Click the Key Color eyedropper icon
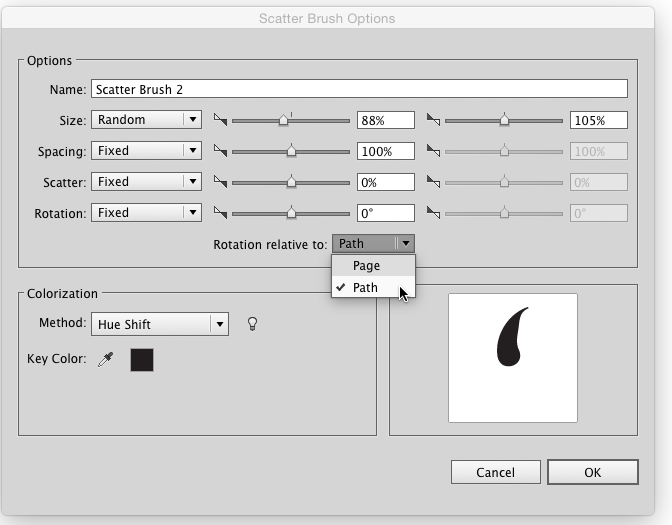Image resolution: width=672 pixels, height=525 pixels. 105,360
